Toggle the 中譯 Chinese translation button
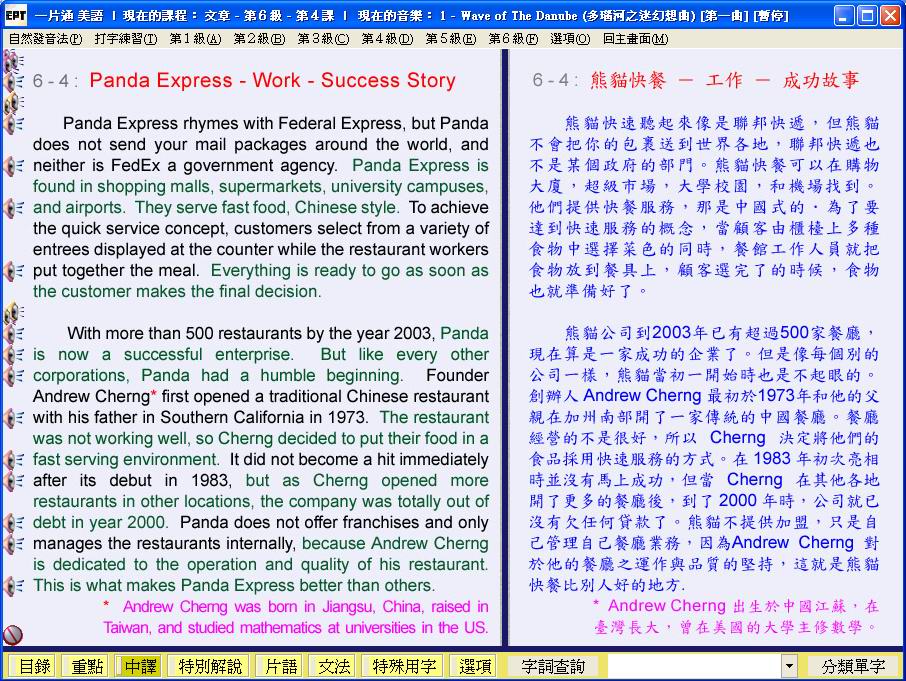Viewport: 906px width, 681px height. click(x=141, y=666)
